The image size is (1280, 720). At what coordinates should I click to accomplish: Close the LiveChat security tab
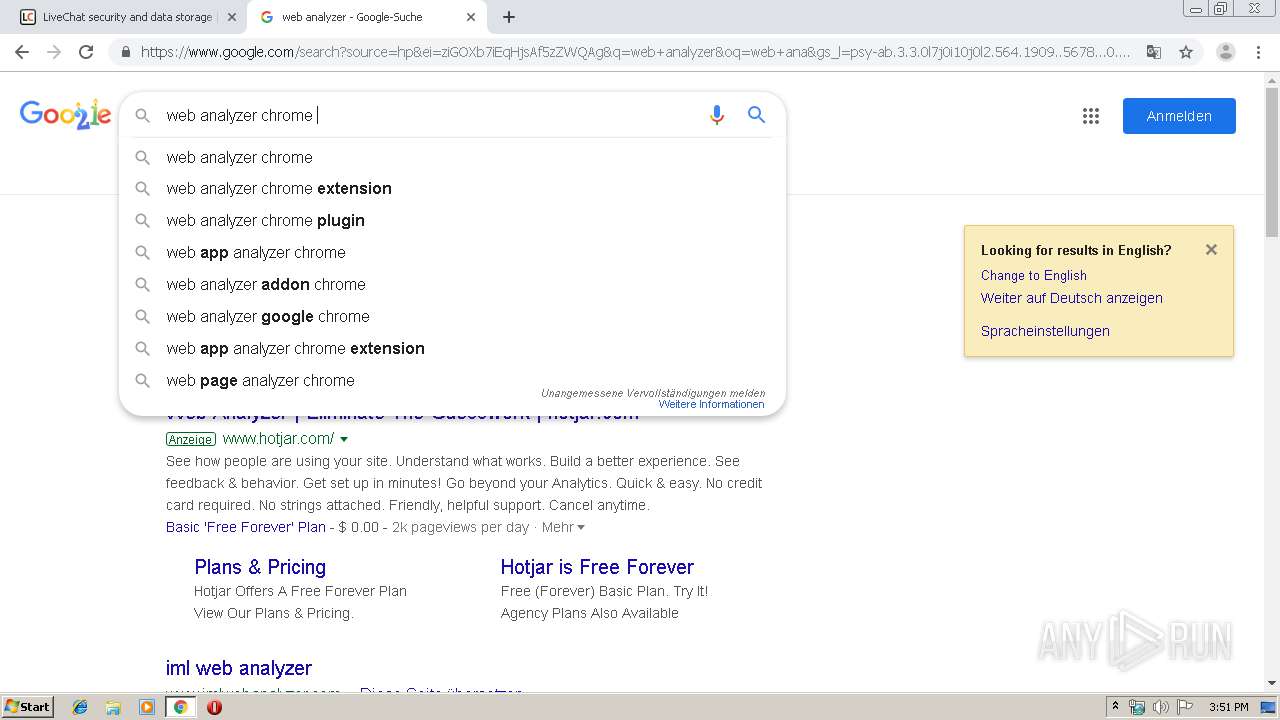pos(232,17)
